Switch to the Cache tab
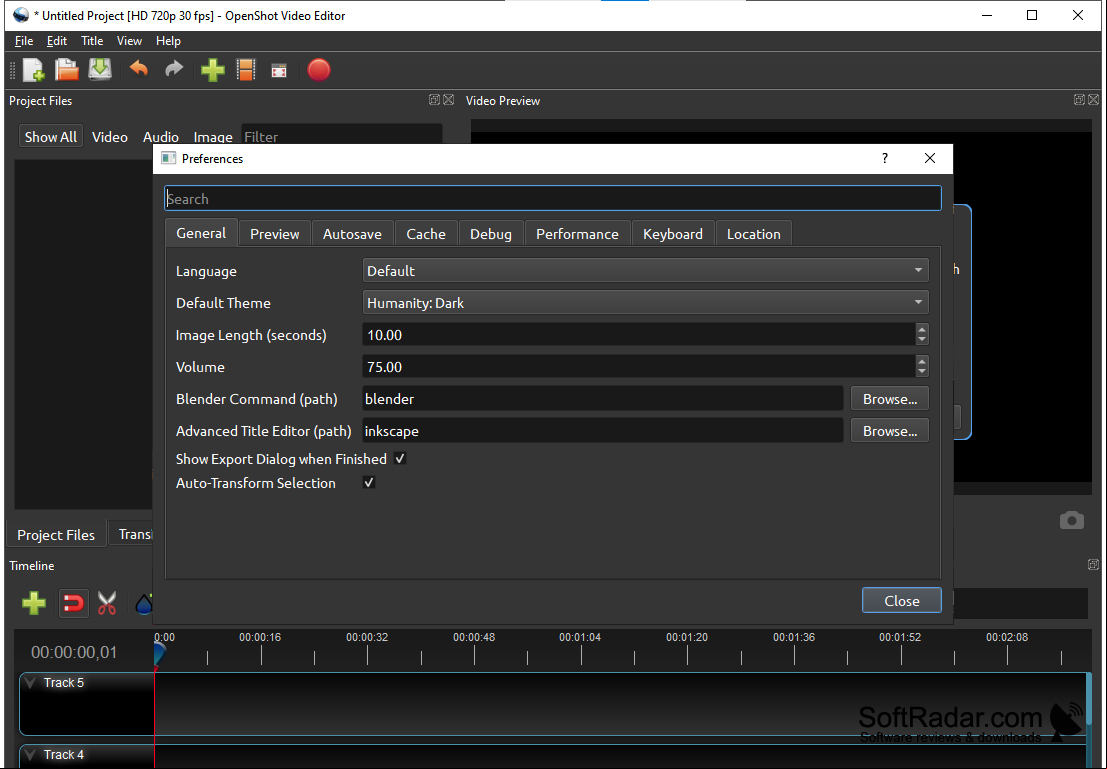The width and height of the screenshot is (1107, 769). pyautogui.click(x=426, y=234)
